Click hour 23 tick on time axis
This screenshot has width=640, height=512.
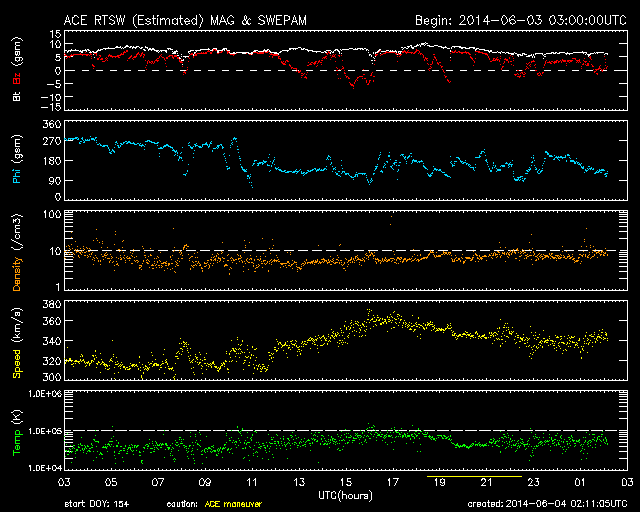coord(533,482)
